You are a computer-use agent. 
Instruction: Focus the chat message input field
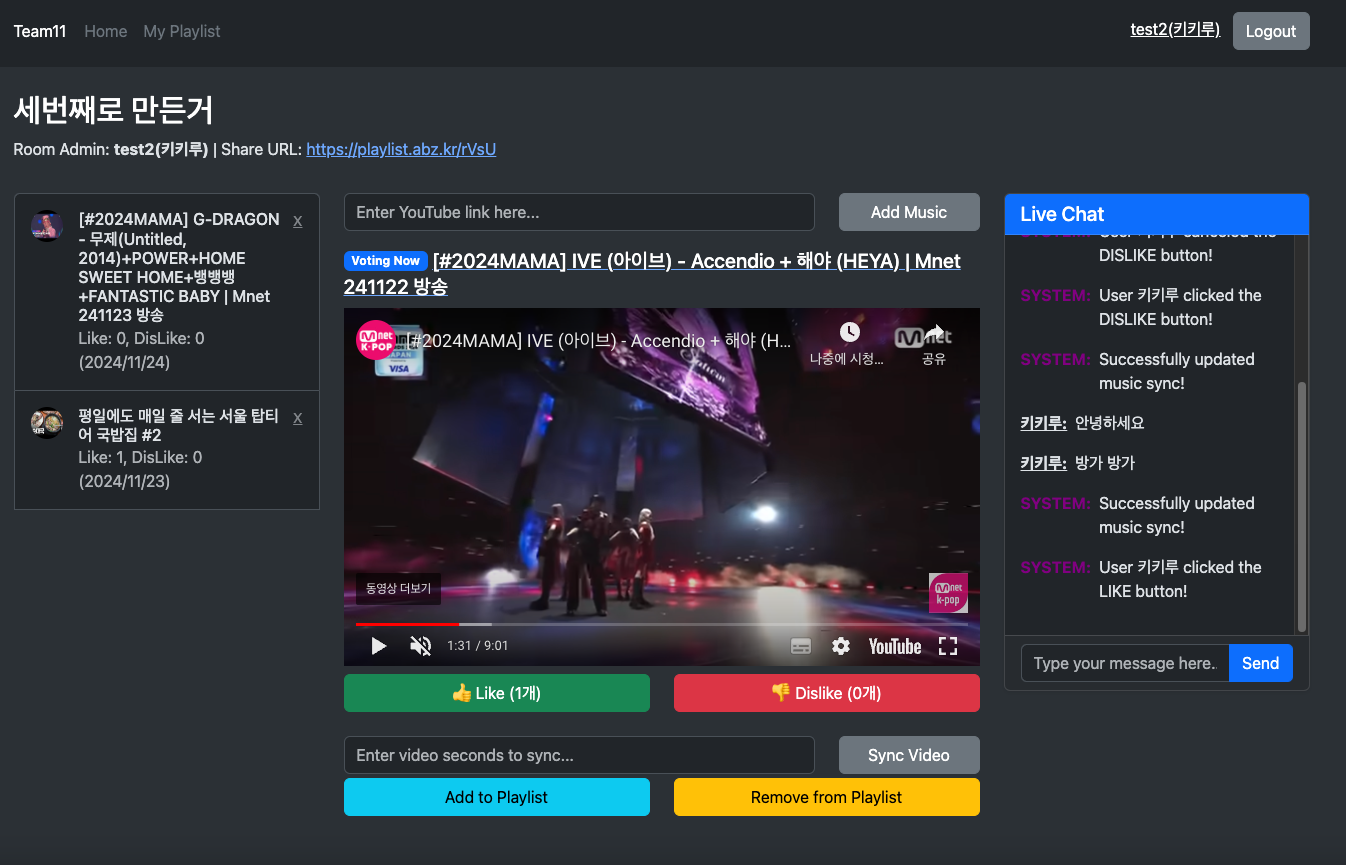click(1125, 663)
